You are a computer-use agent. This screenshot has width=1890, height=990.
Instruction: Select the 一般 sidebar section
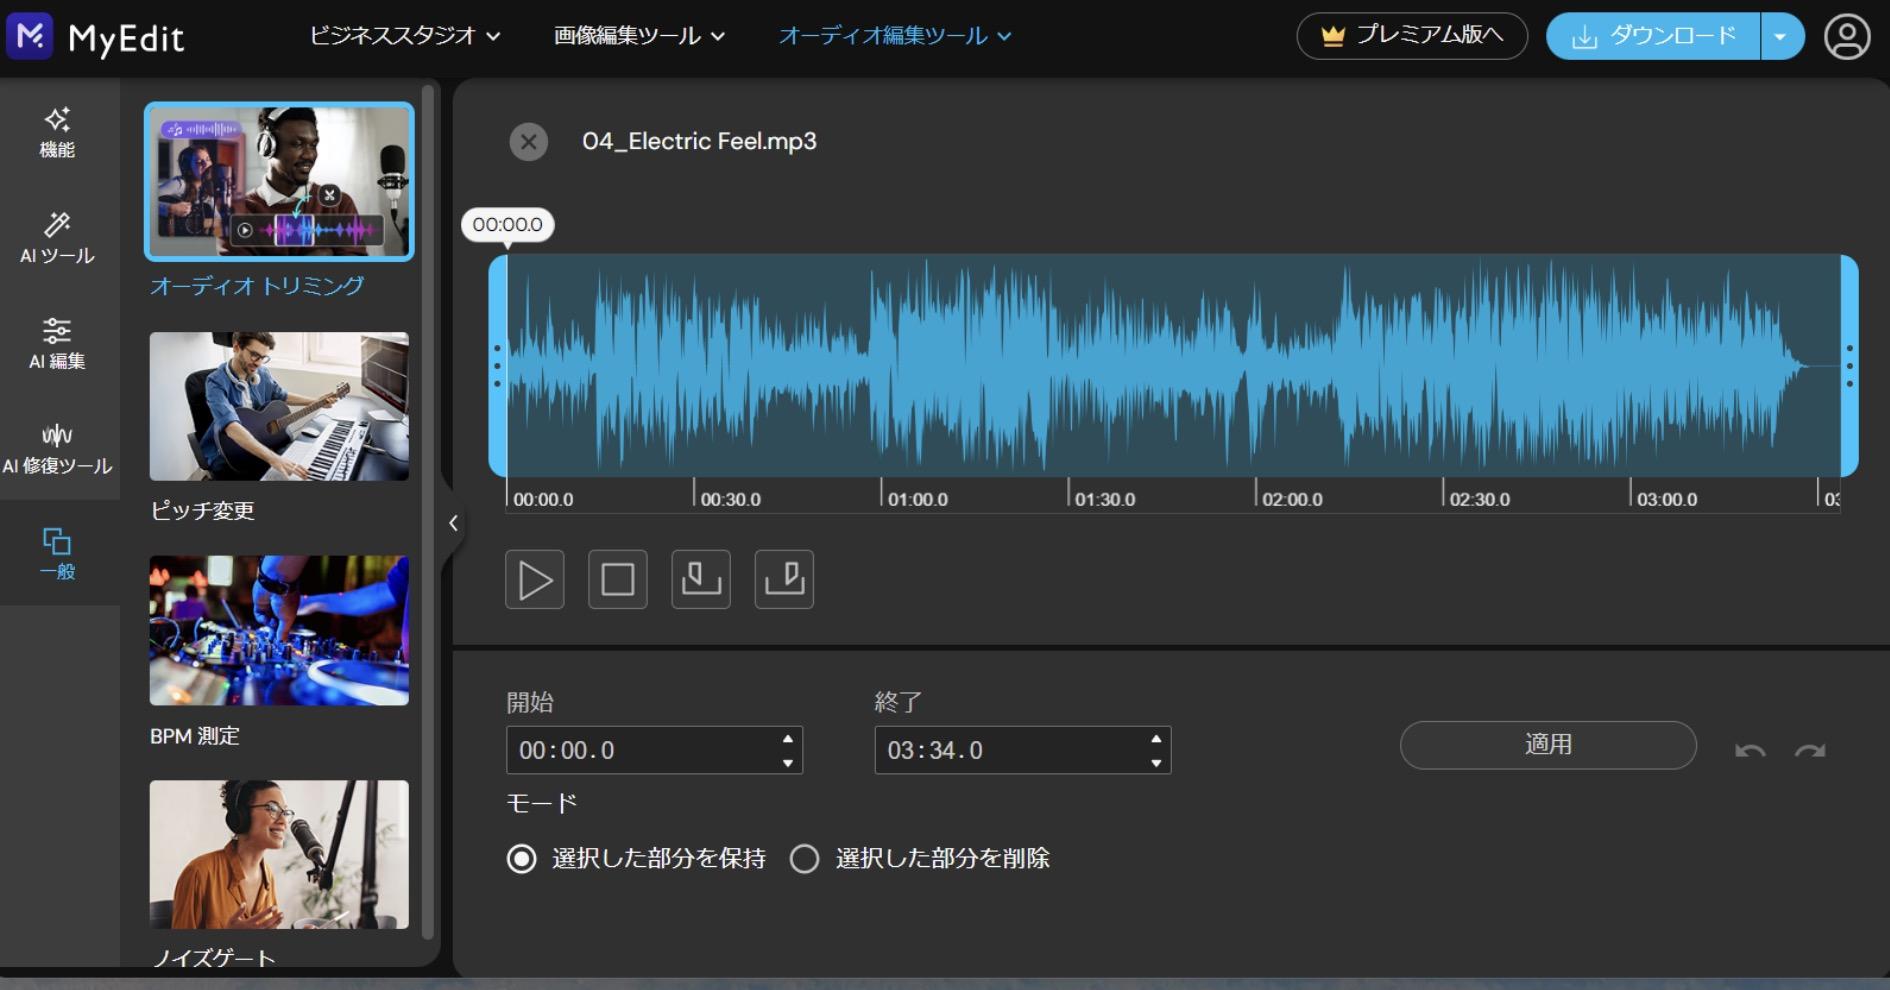point(57,553)
